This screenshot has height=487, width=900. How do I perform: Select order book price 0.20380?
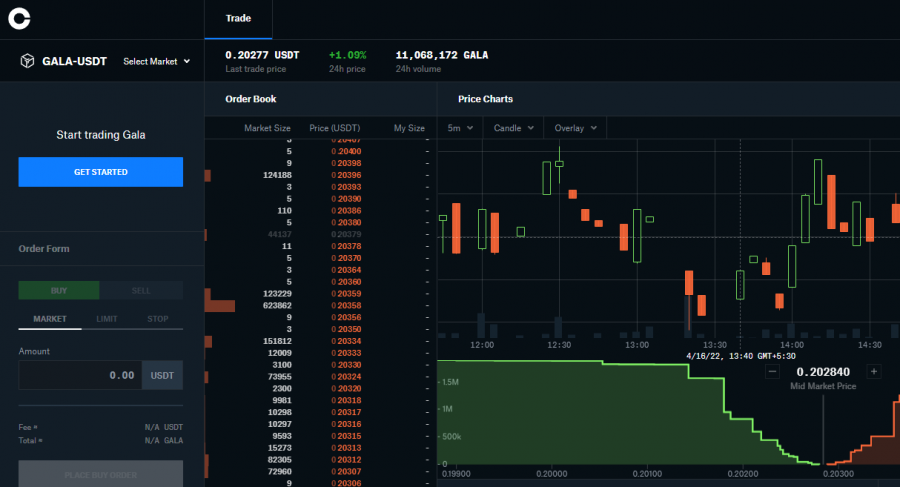click(346, 223)
